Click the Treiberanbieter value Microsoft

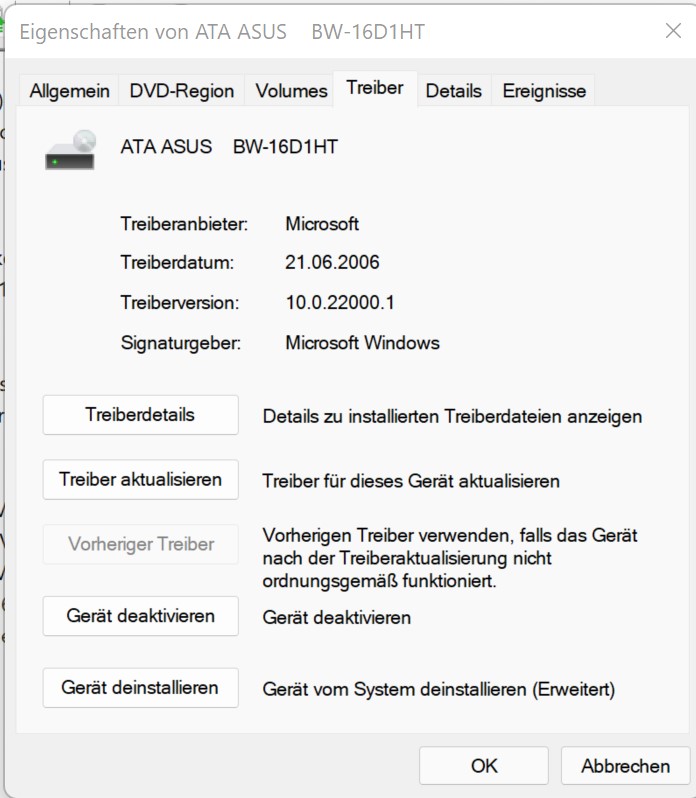coord(322,224)
